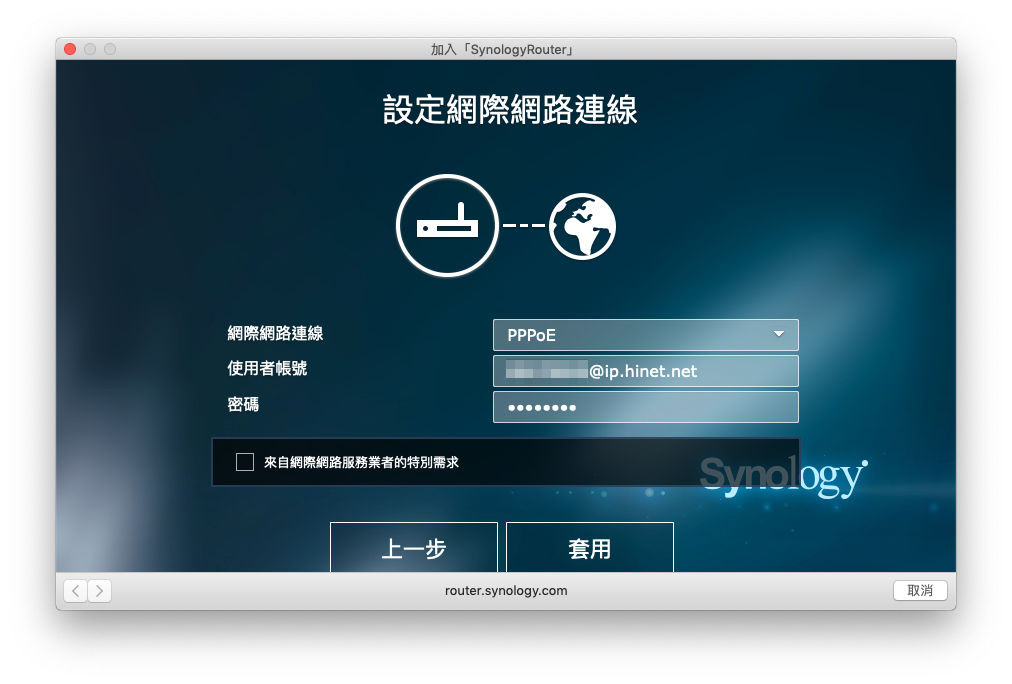Close the window with the red button

tap(70, 49)
